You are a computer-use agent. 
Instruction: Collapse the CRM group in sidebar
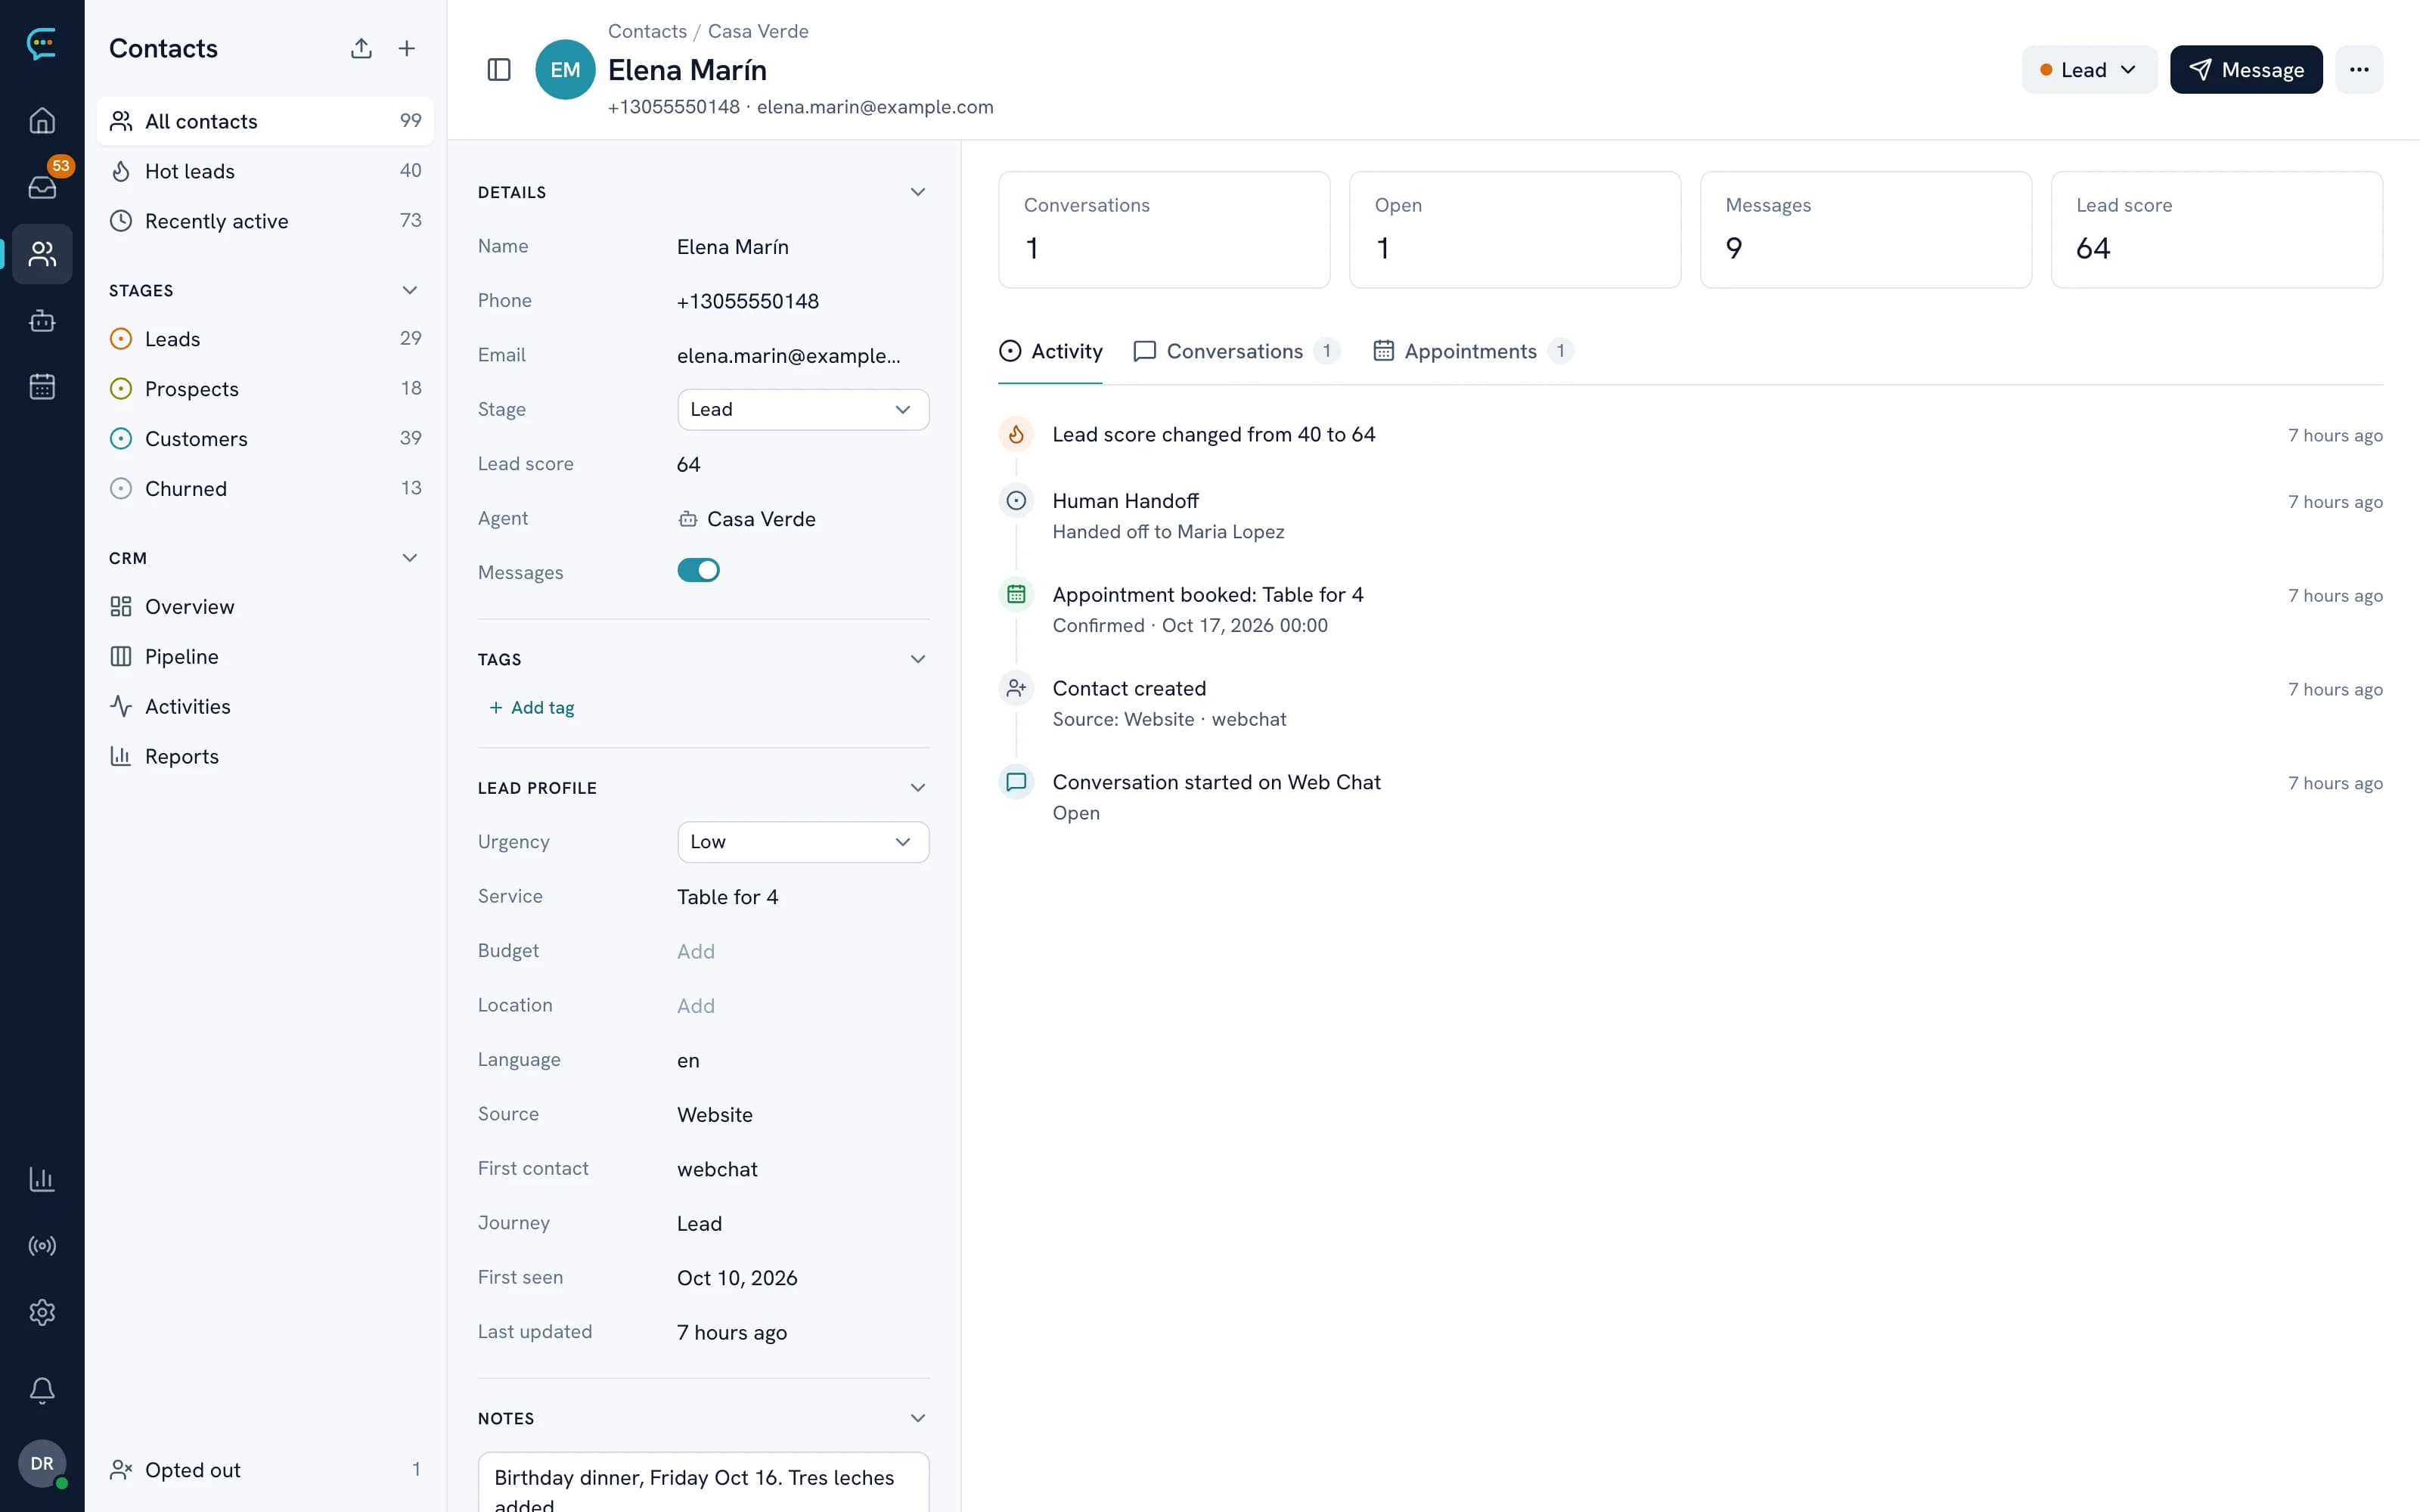pyautogui.click(x=409, y=558)
